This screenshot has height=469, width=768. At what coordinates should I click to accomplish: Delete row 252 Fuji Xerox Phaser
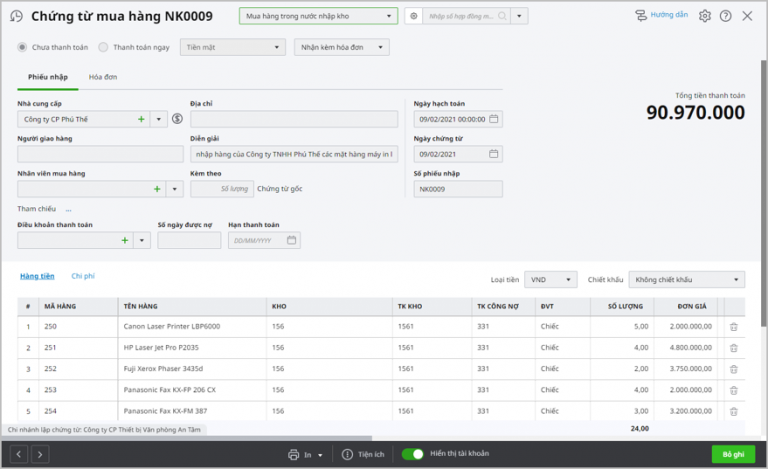coord(733,369)
